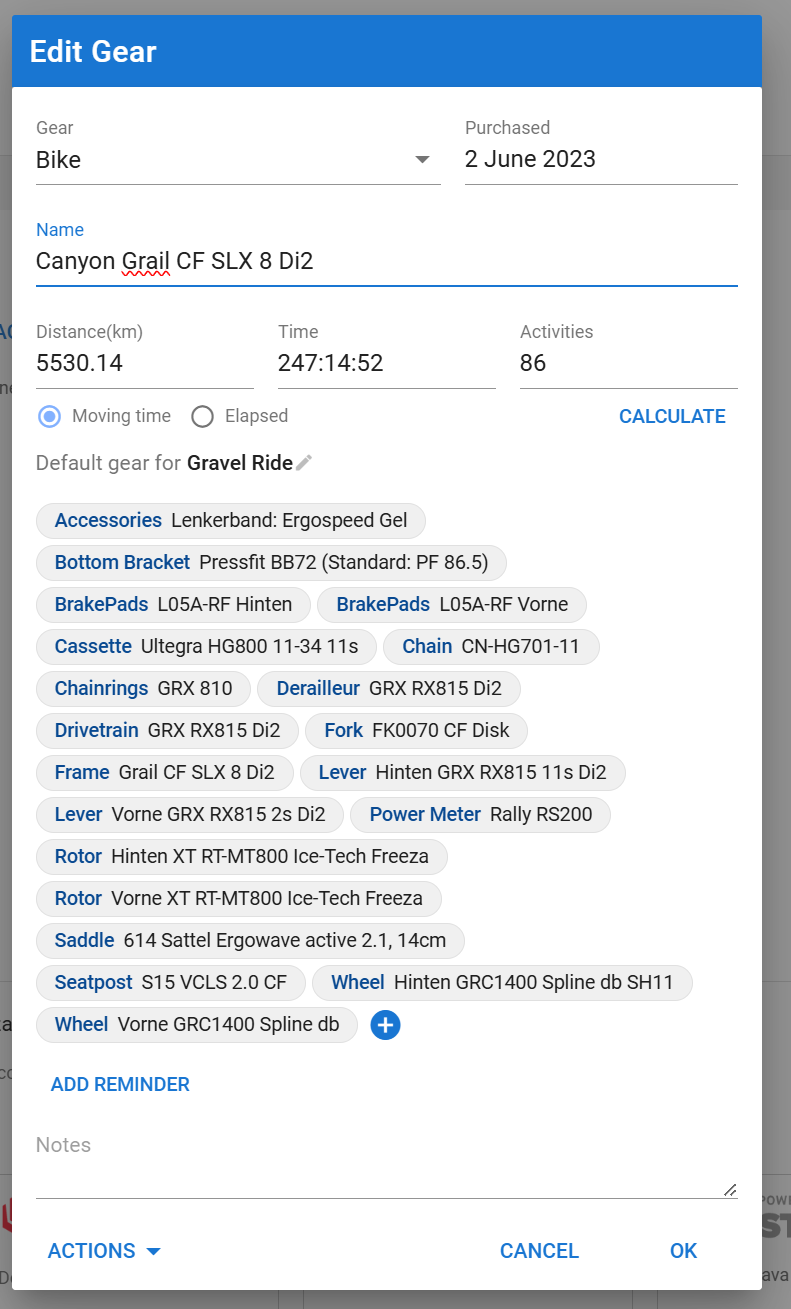791x1309 pixels.
Task: Click the Notes resize handle corner
Action: [730, 1189]
